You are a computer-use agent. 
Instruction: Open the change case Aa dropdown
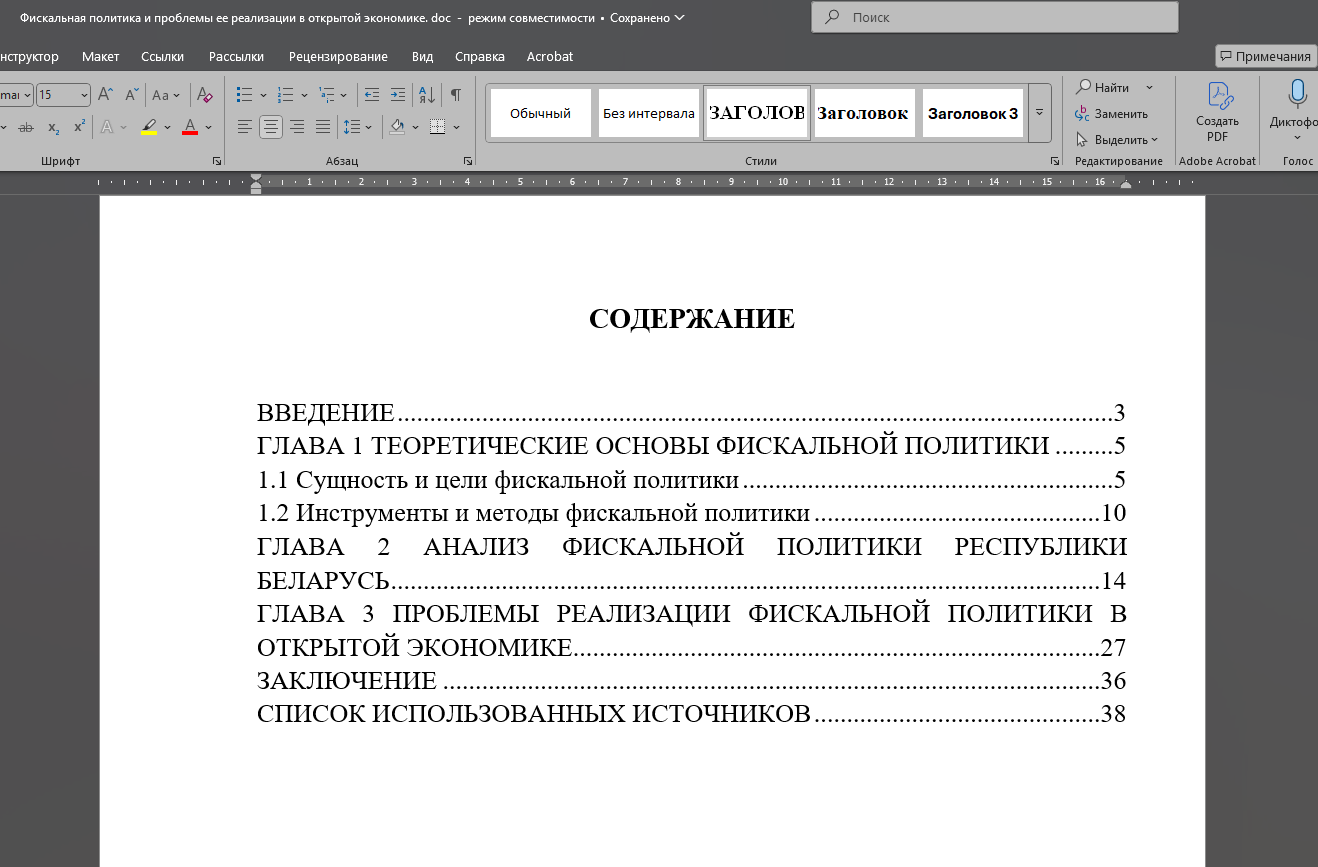click(x=166, y=95)
